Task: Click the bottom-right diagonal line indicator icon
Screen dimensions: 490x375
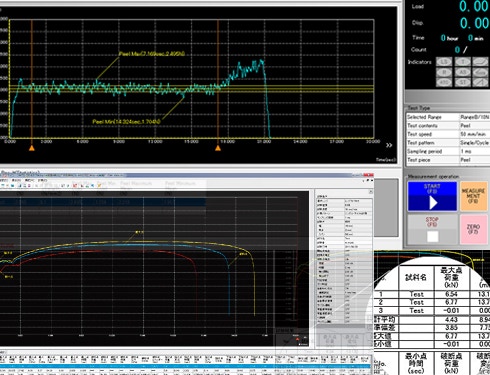Action: tap(481, 82)
